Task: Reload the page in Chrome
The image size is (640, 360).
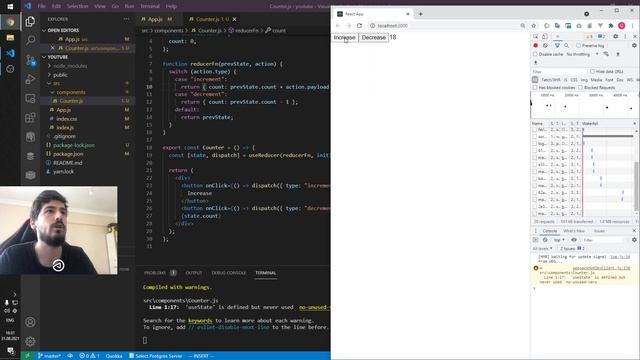Action: click(x=359, y=25)
